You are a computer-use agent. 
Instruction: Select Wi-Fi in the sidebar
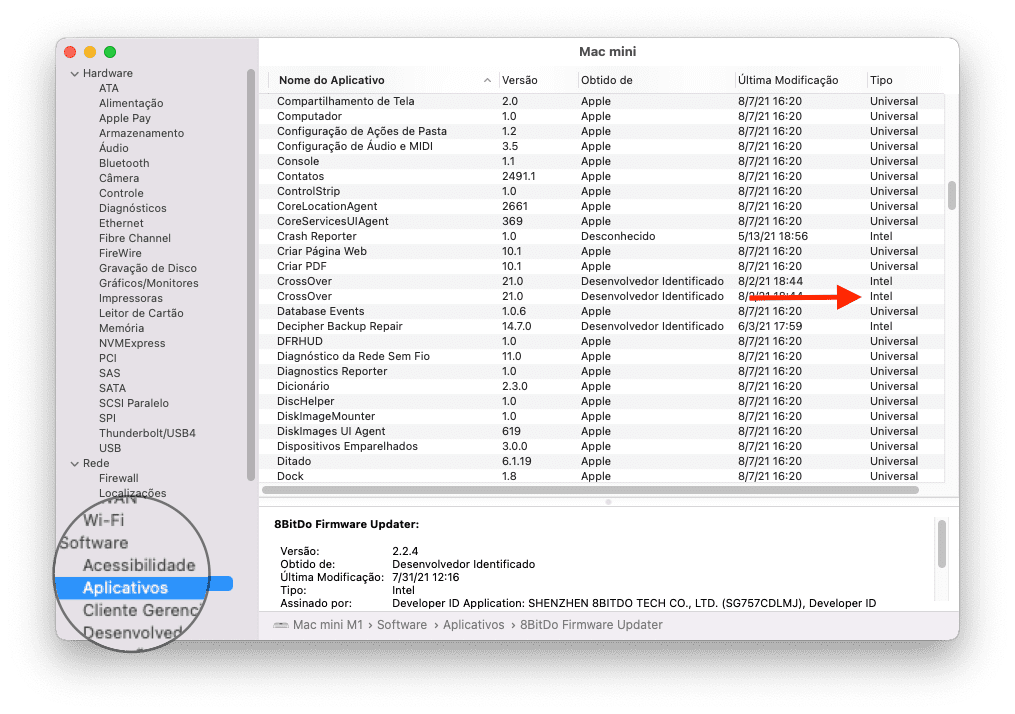coord(104,520)
